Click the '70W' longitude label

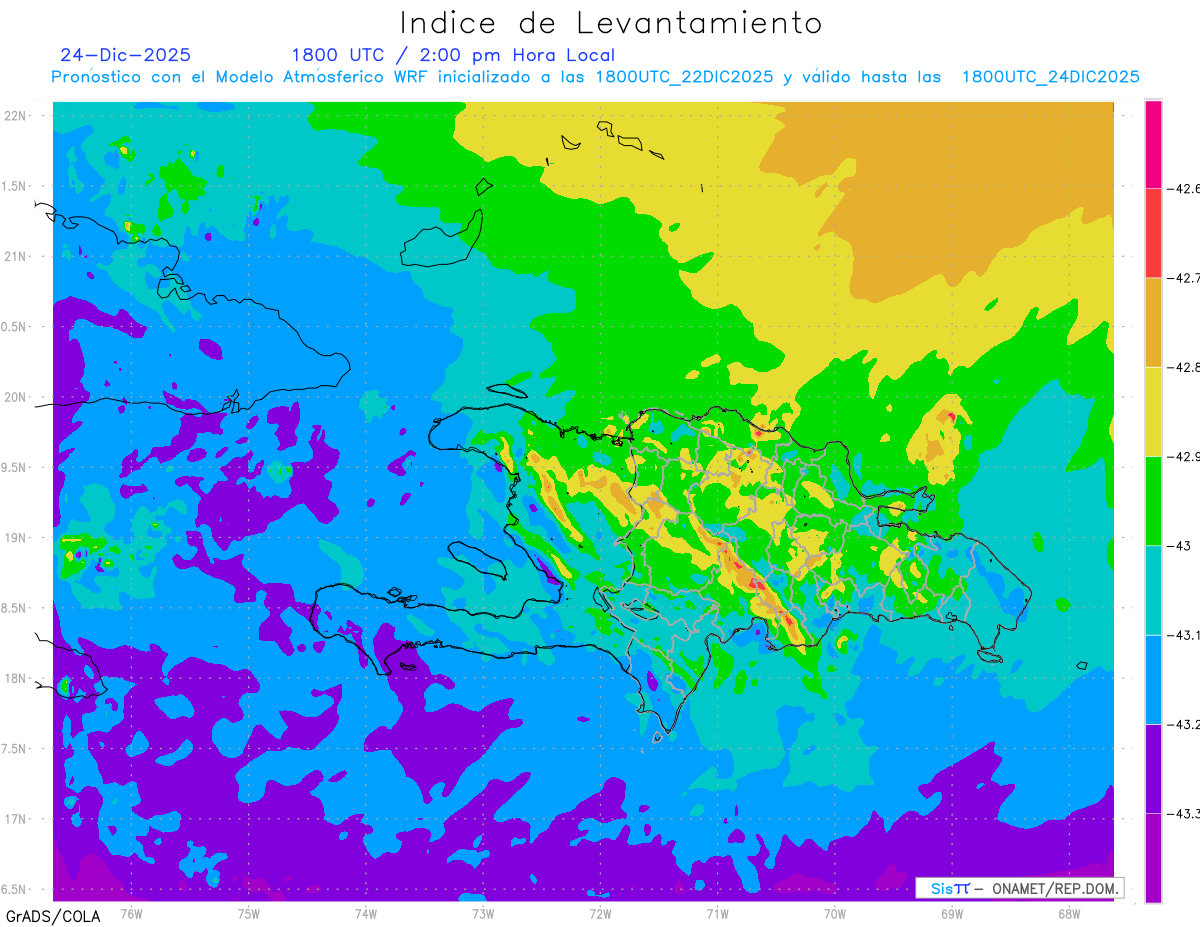click(835, 914)
